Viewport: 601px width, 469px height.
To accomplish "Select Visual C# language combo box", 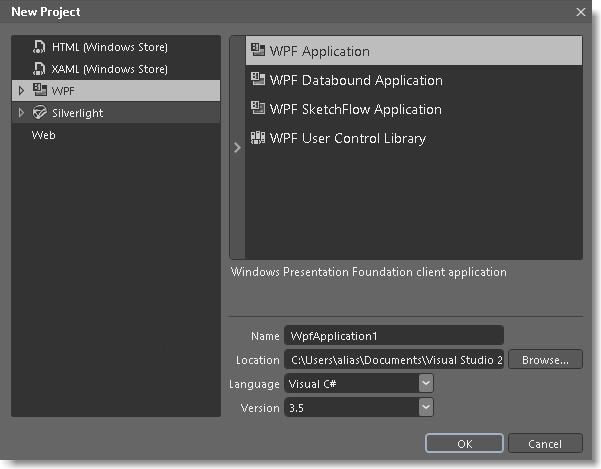I will tap(359, 384).
